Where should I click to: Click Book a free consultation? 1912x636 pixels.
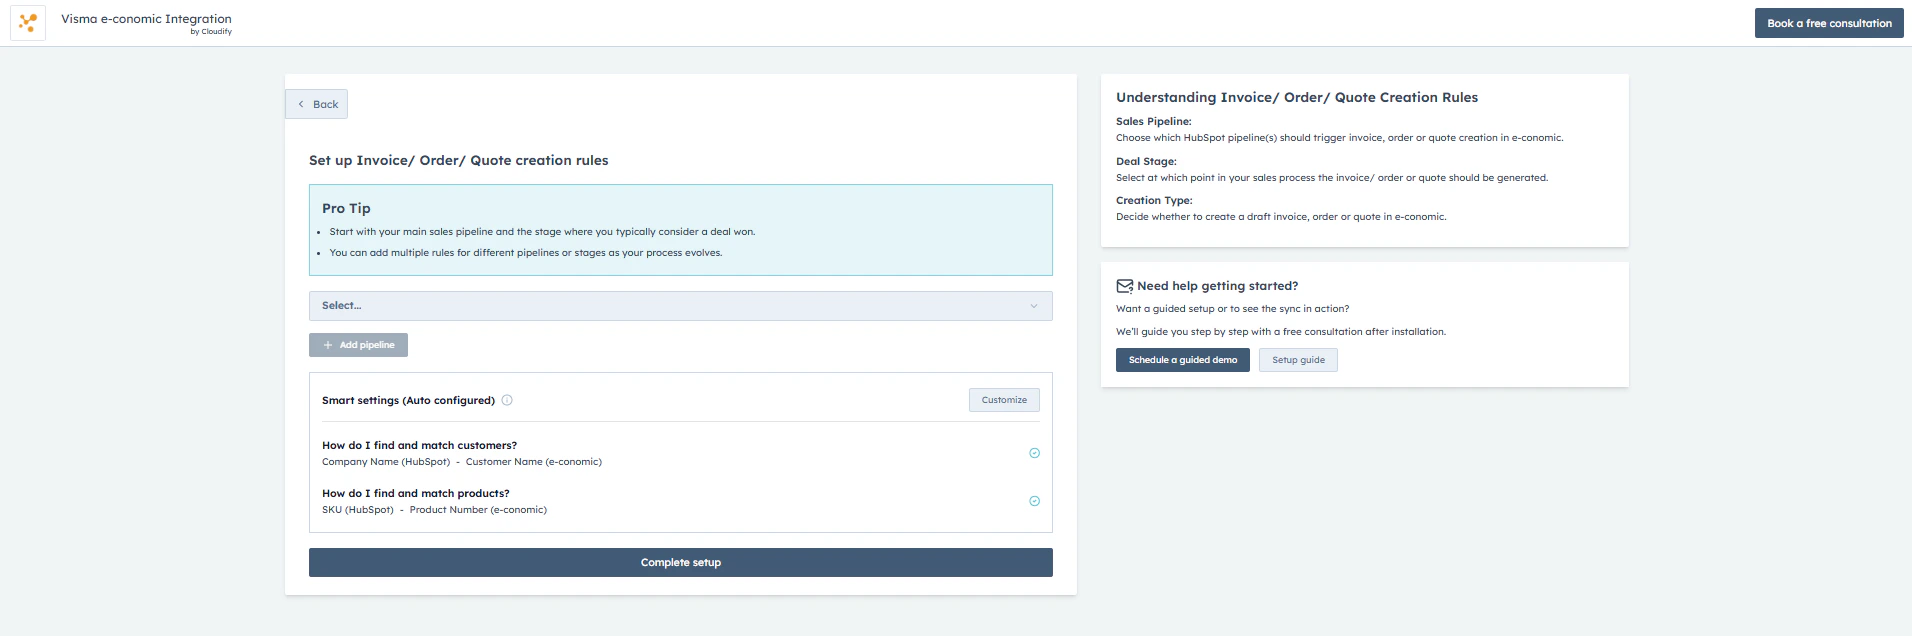(1829, 23)
